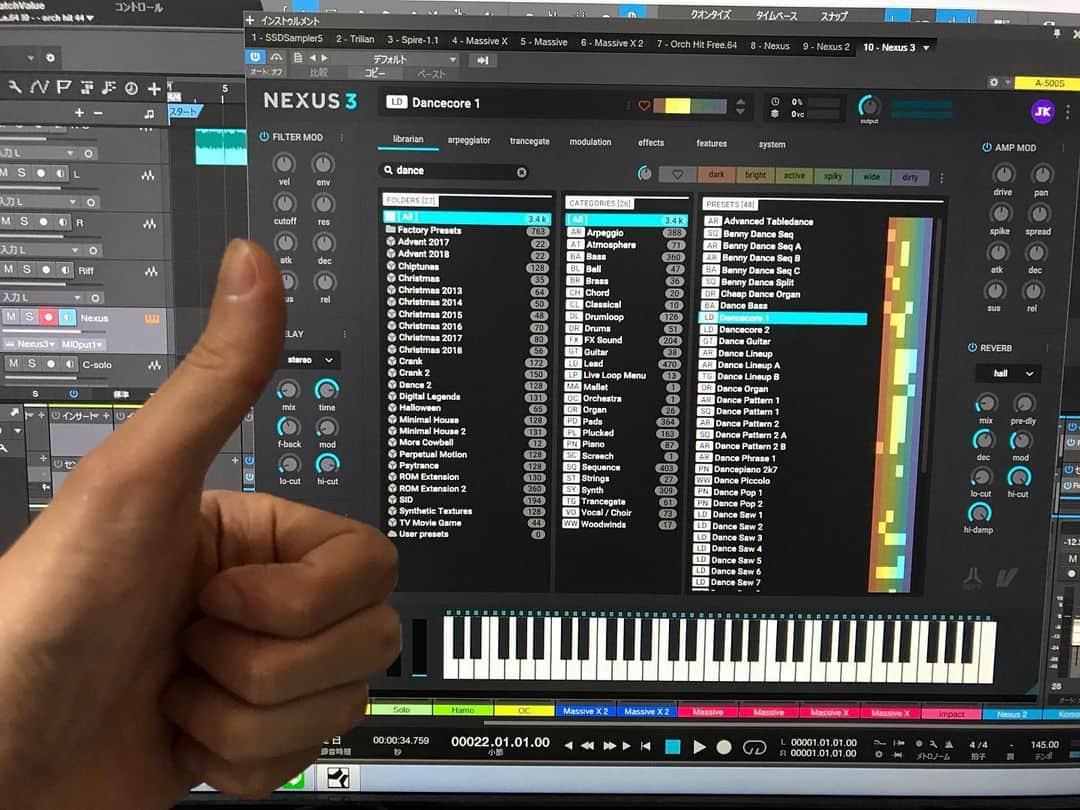1080x810 pixels.
Task: Choose the Dancepiano 2k7 preset
Action: (x=776, y=469)
